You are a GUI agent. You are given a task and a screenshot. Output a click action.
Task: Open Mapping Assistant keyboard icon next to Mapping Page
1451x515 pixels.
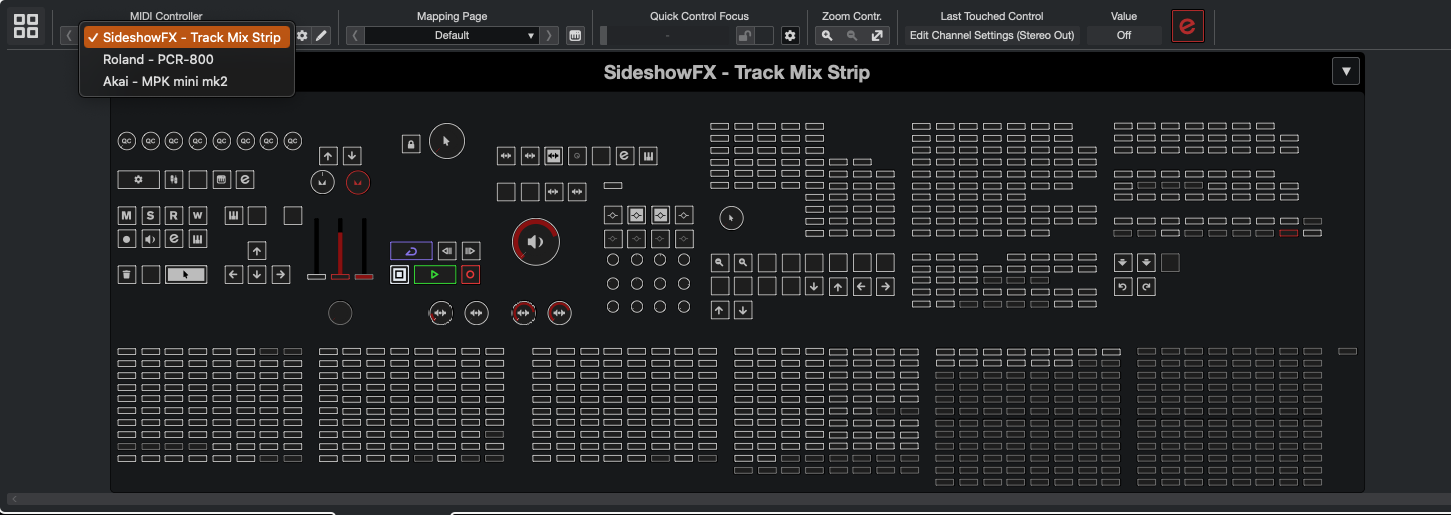(x=575, y=36)
